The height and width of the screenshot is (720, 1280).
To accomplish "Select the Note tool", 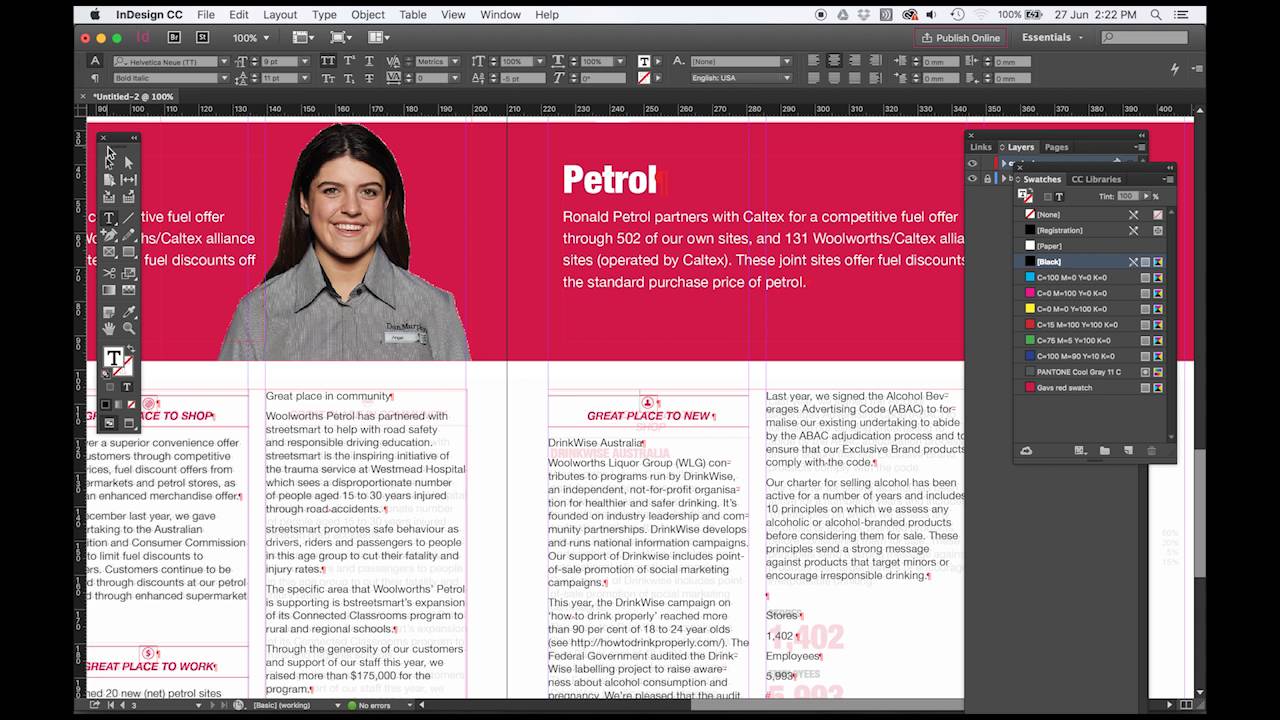I will tap(109, 312).
